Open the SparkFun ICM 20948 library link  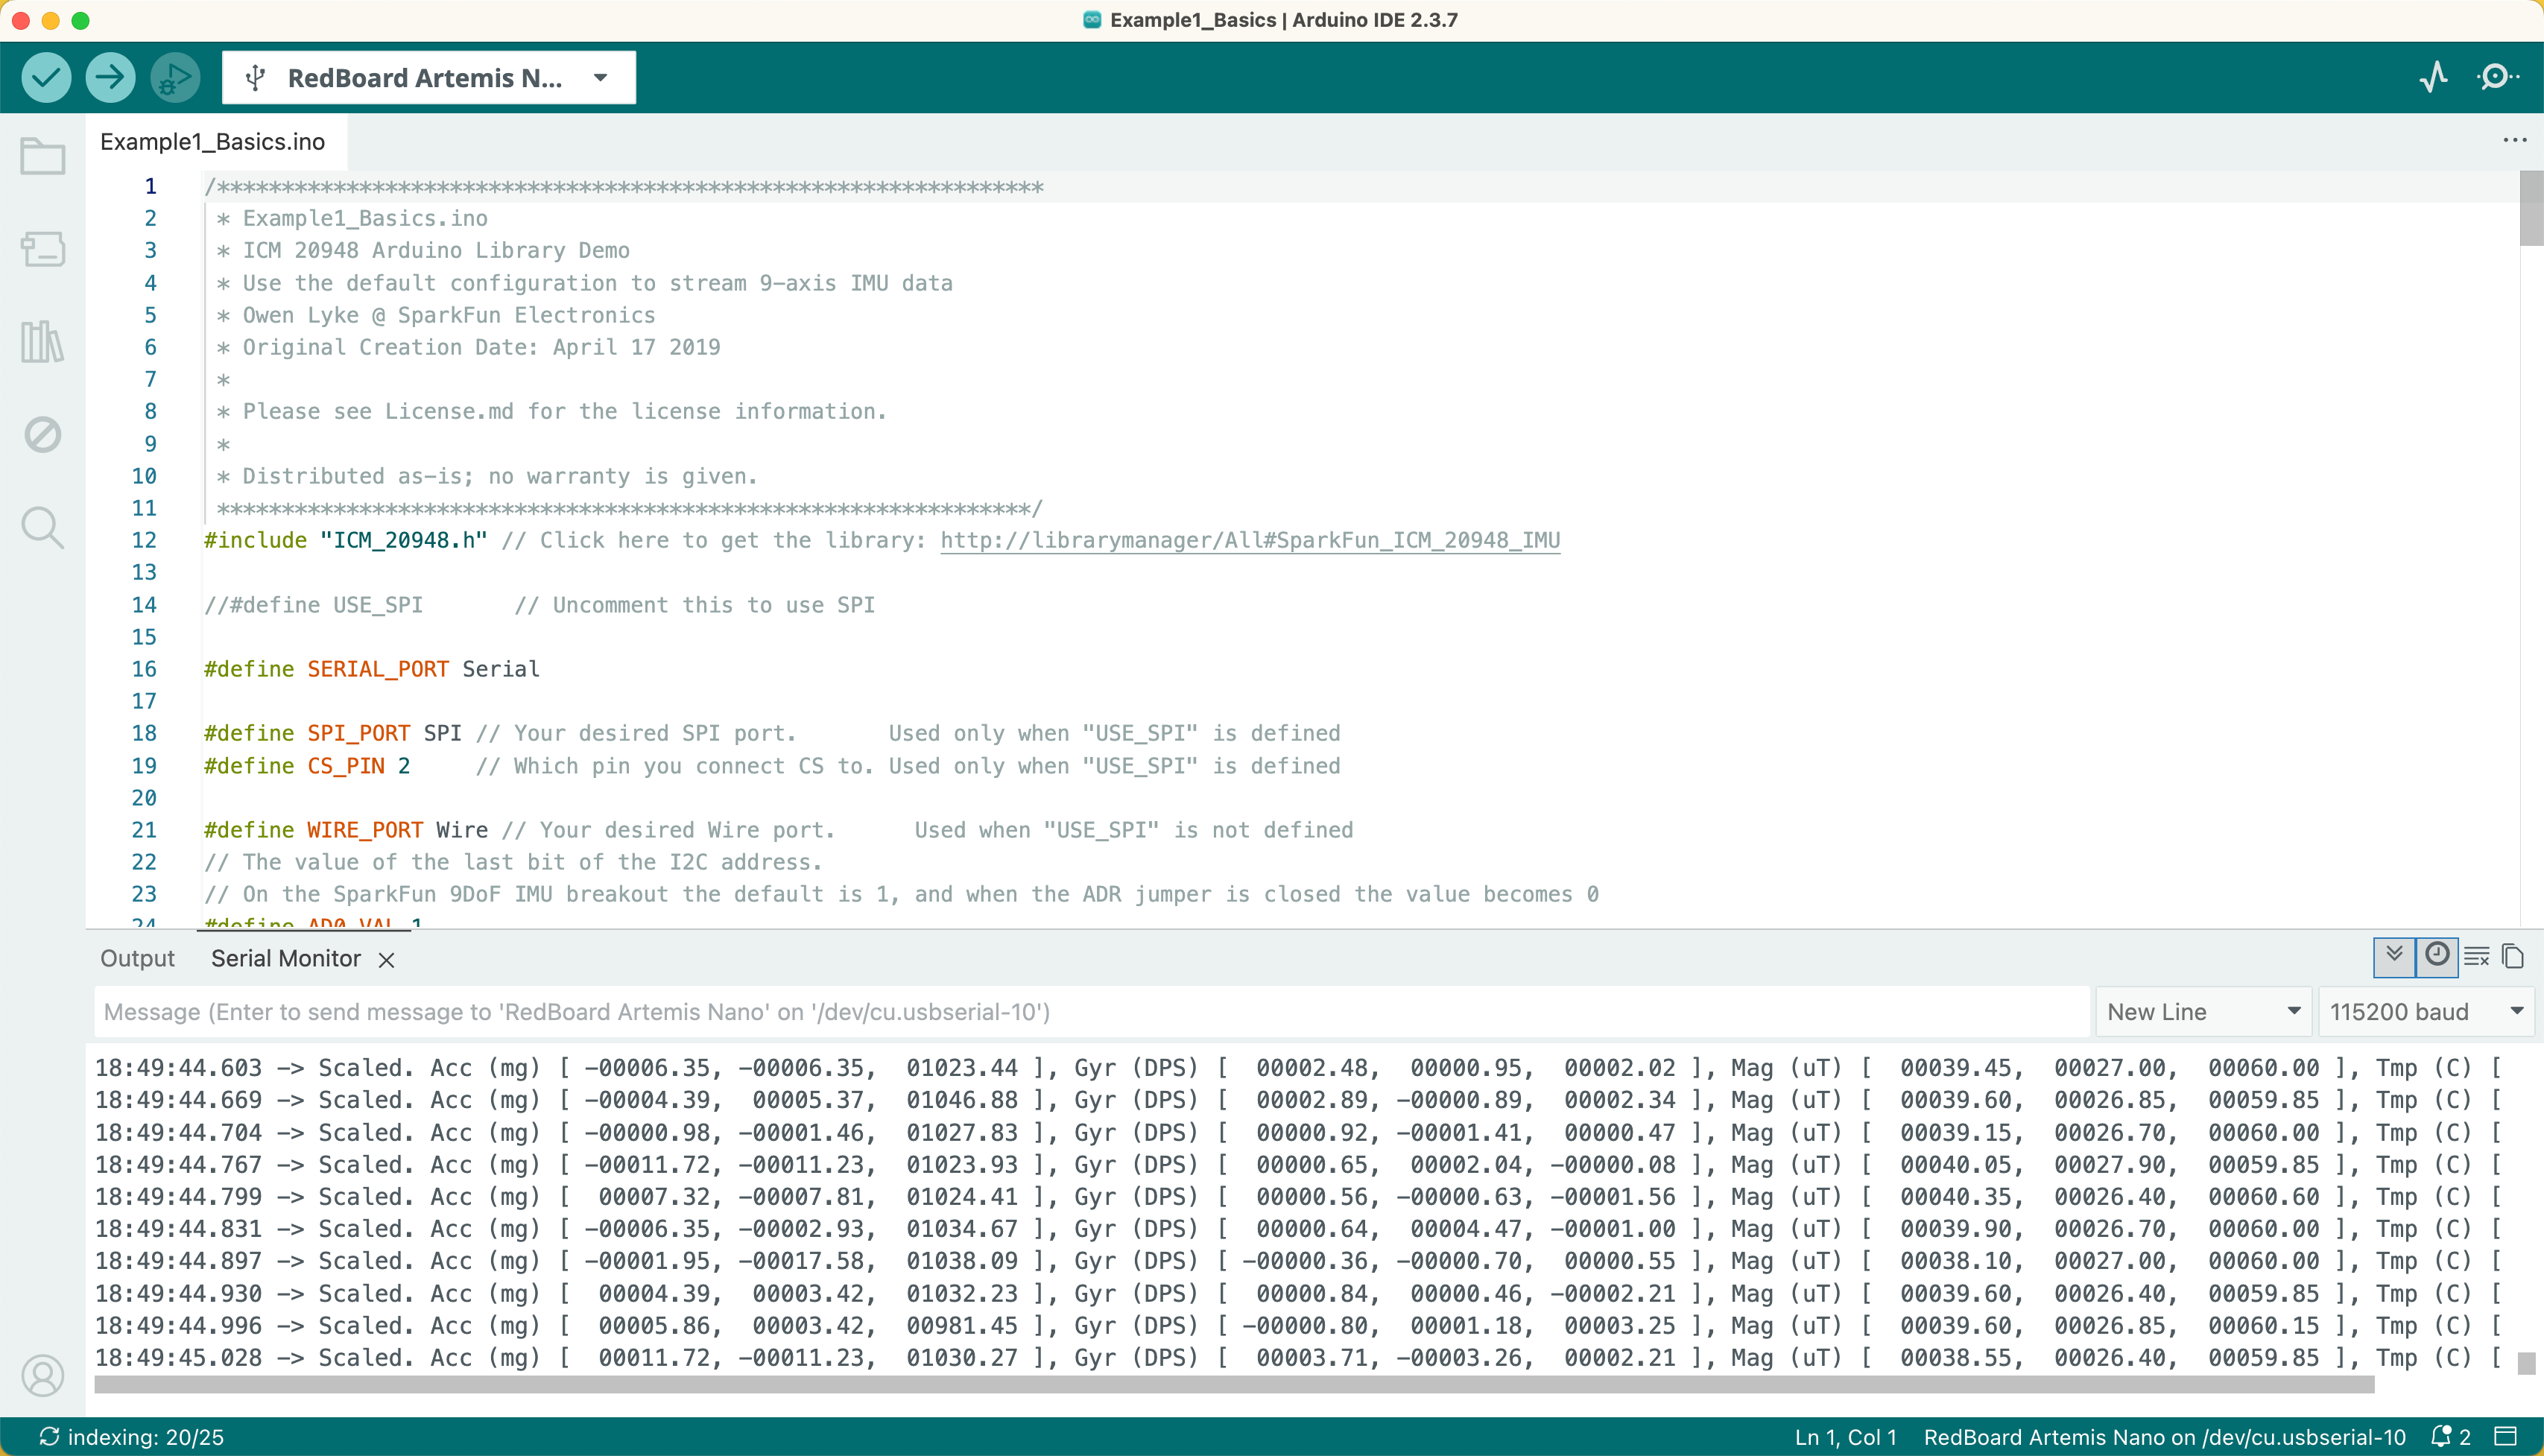pos(1249,540)
